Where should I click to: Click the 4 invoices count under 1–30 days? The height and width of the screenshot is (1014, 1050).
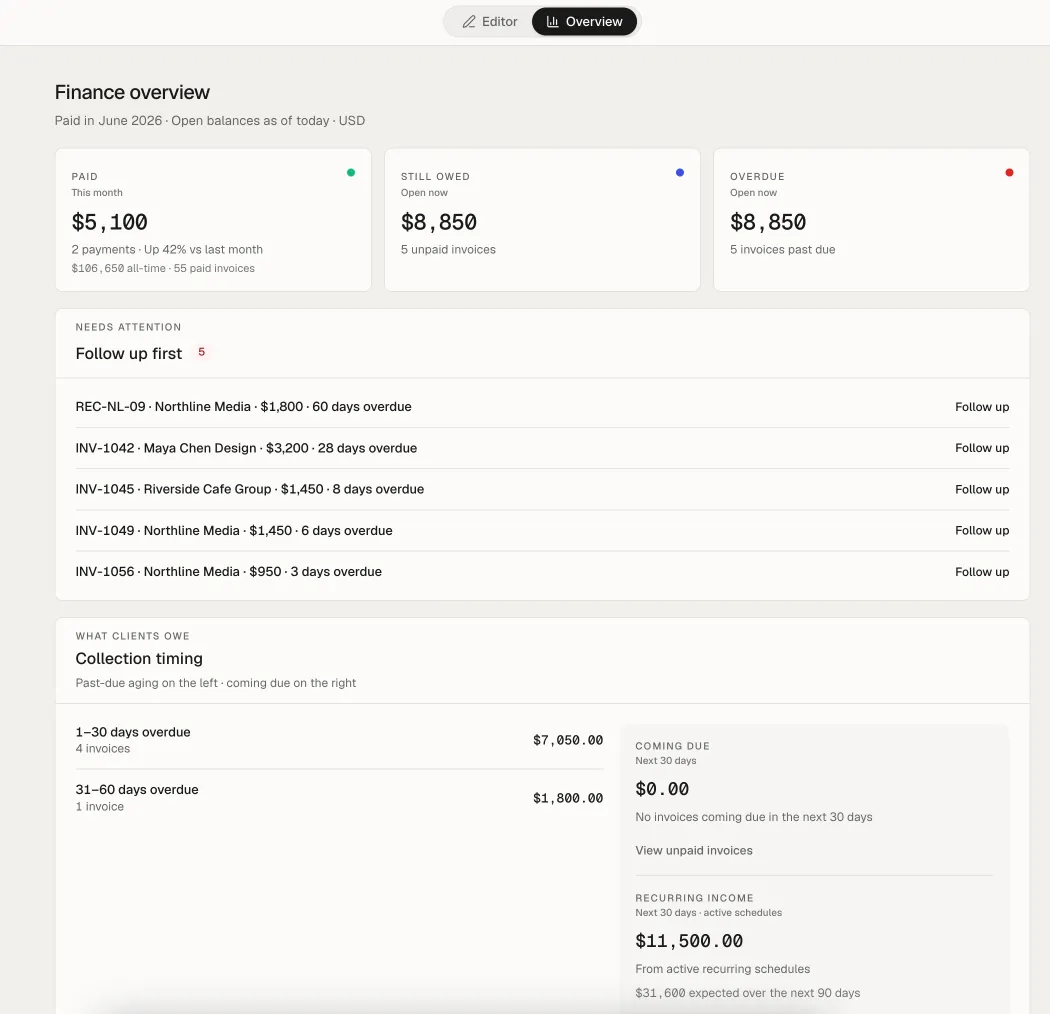click(x=102, y=749)
